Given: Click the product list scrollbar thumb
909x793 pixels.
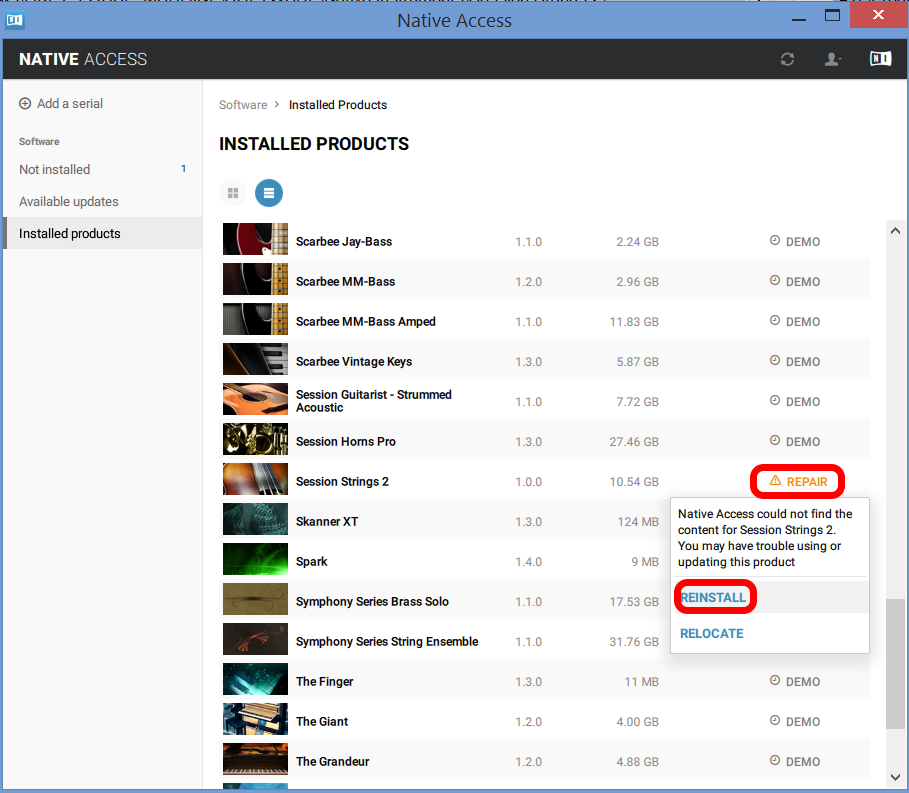Looking at the screenshot, I should pos(895,664).
